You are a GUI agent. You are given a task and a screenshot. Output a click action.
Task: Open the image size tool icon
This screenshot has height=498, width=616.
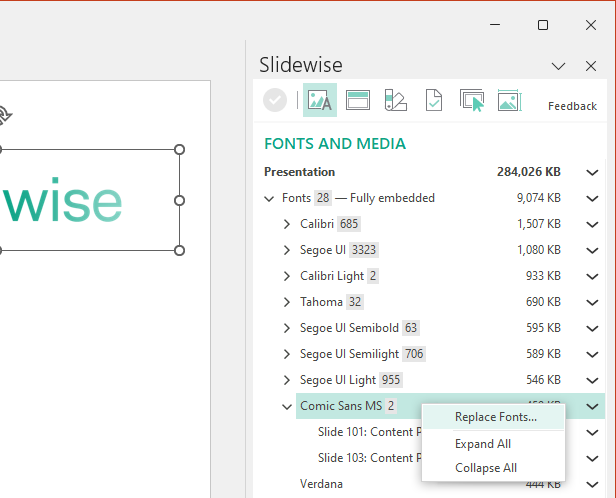click(510, 100)
